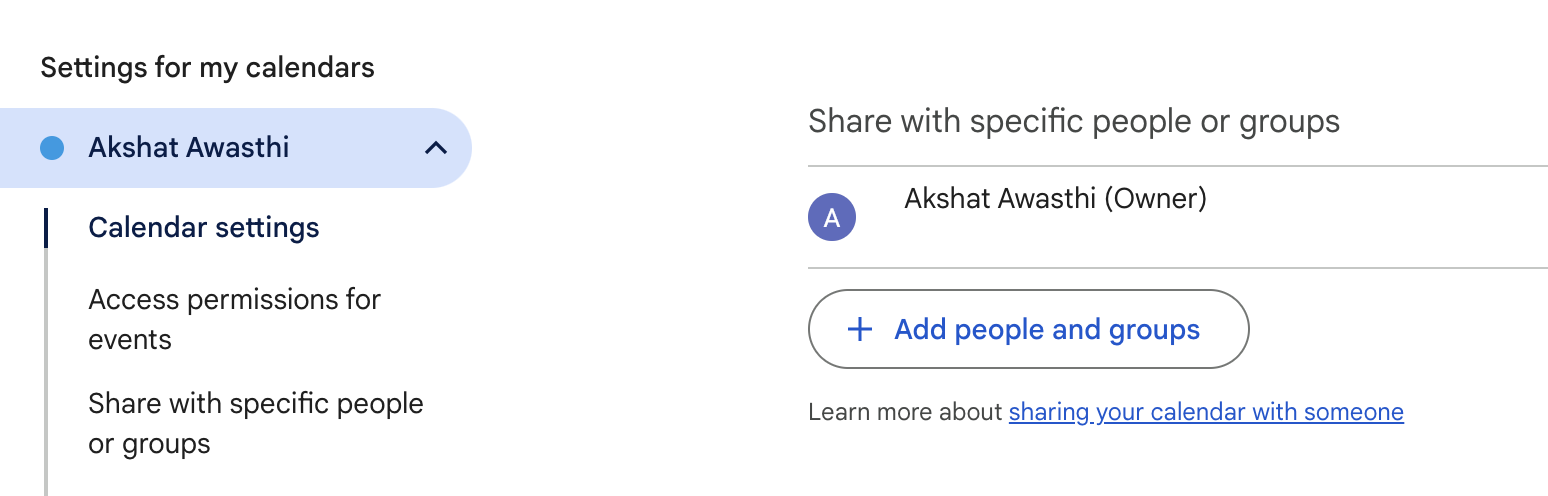Collapse the Akshat Awasthi section with the chevron

click(x=435, y=148)
